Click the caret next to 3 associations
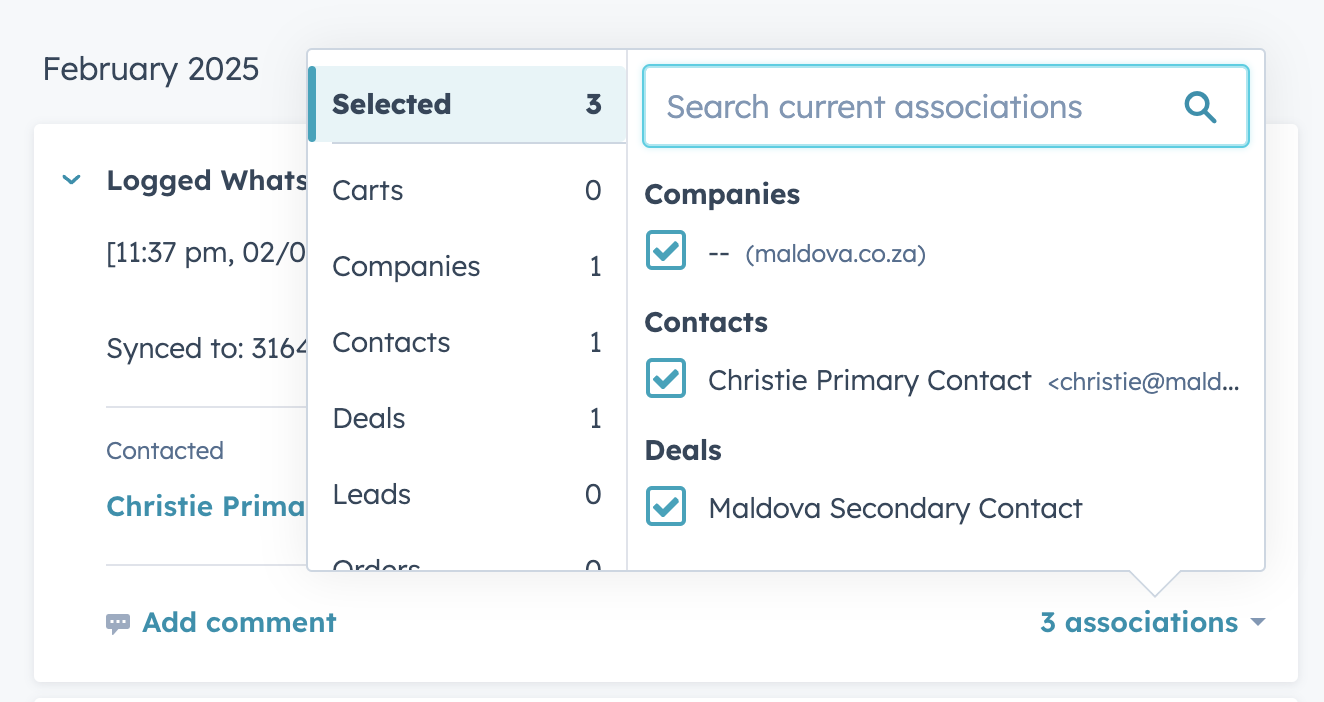The width and height of the screenshot is (1324, 702). tap(1257, 623)
